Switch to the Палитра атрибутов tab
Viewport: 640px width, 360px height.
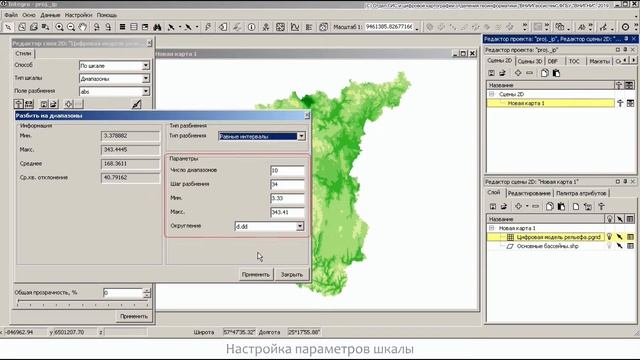pos(581,193)
